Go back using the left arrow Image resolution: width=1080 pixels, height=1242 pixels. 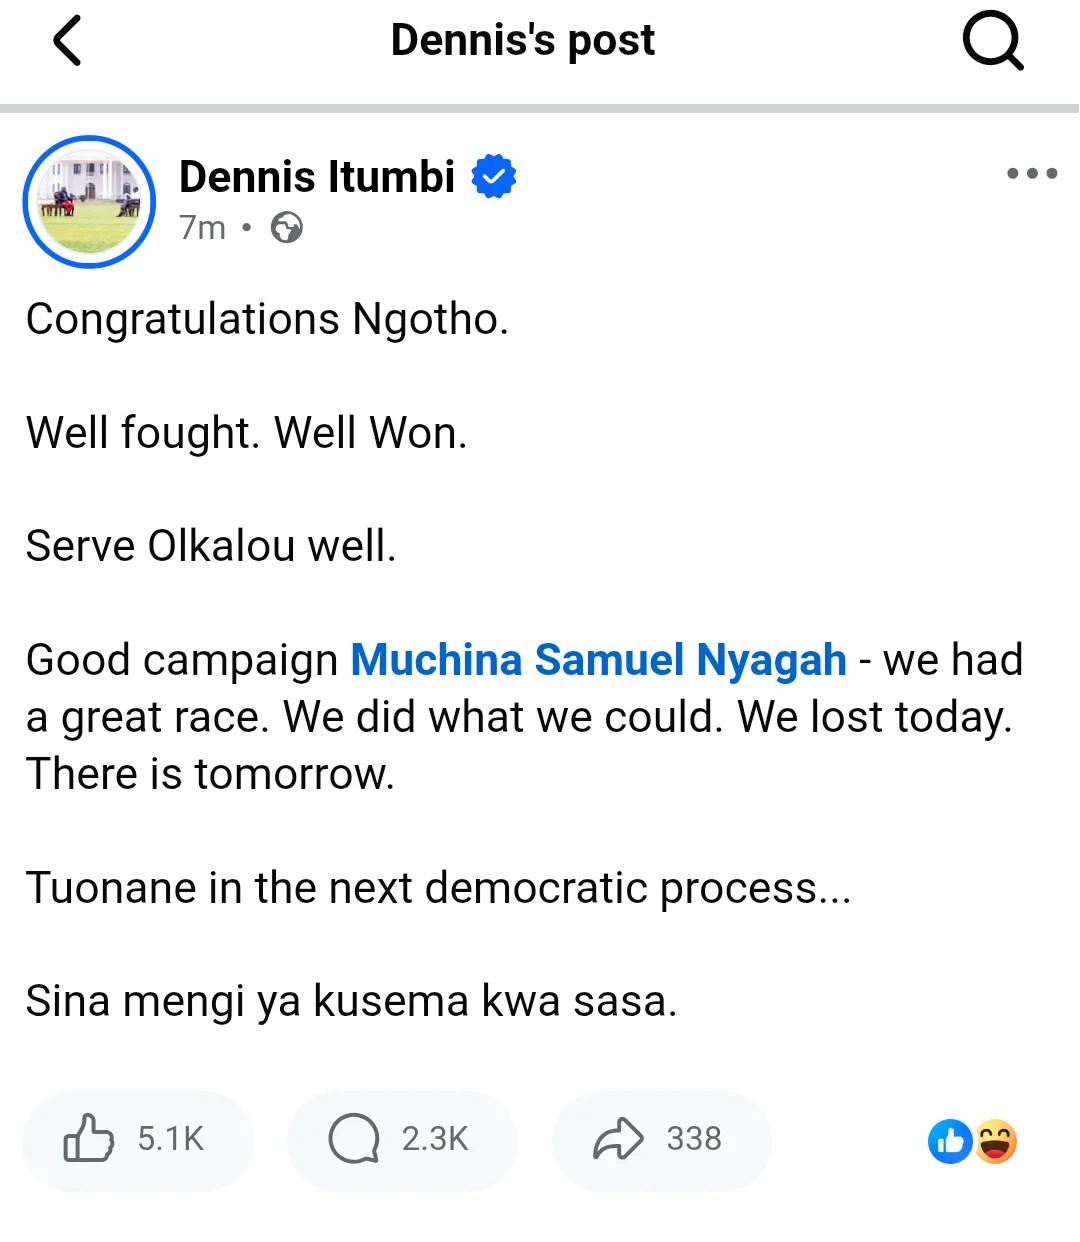[x=66, y=42]
